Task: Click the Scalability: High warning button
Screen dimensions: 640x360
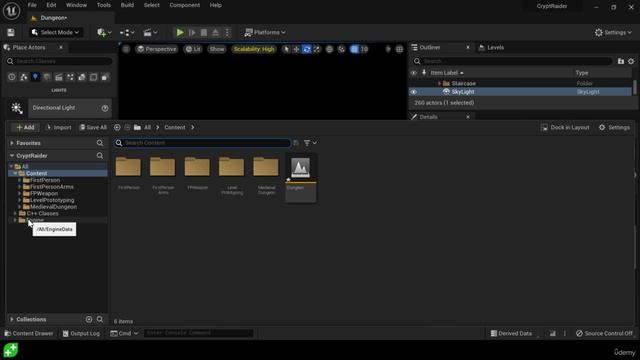Action: [x=254, y=49]
